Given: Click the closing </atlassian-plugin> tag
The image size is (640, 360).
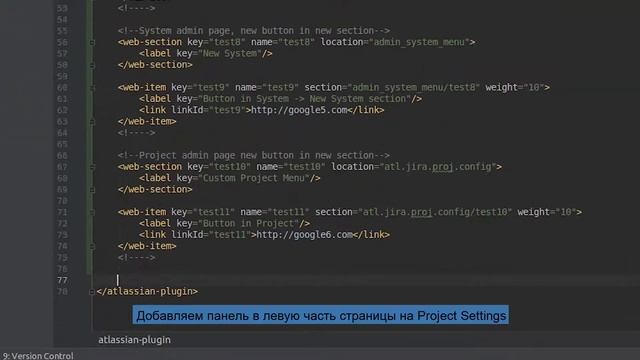Looking at the screenshot, I should (x=147, y=291).
